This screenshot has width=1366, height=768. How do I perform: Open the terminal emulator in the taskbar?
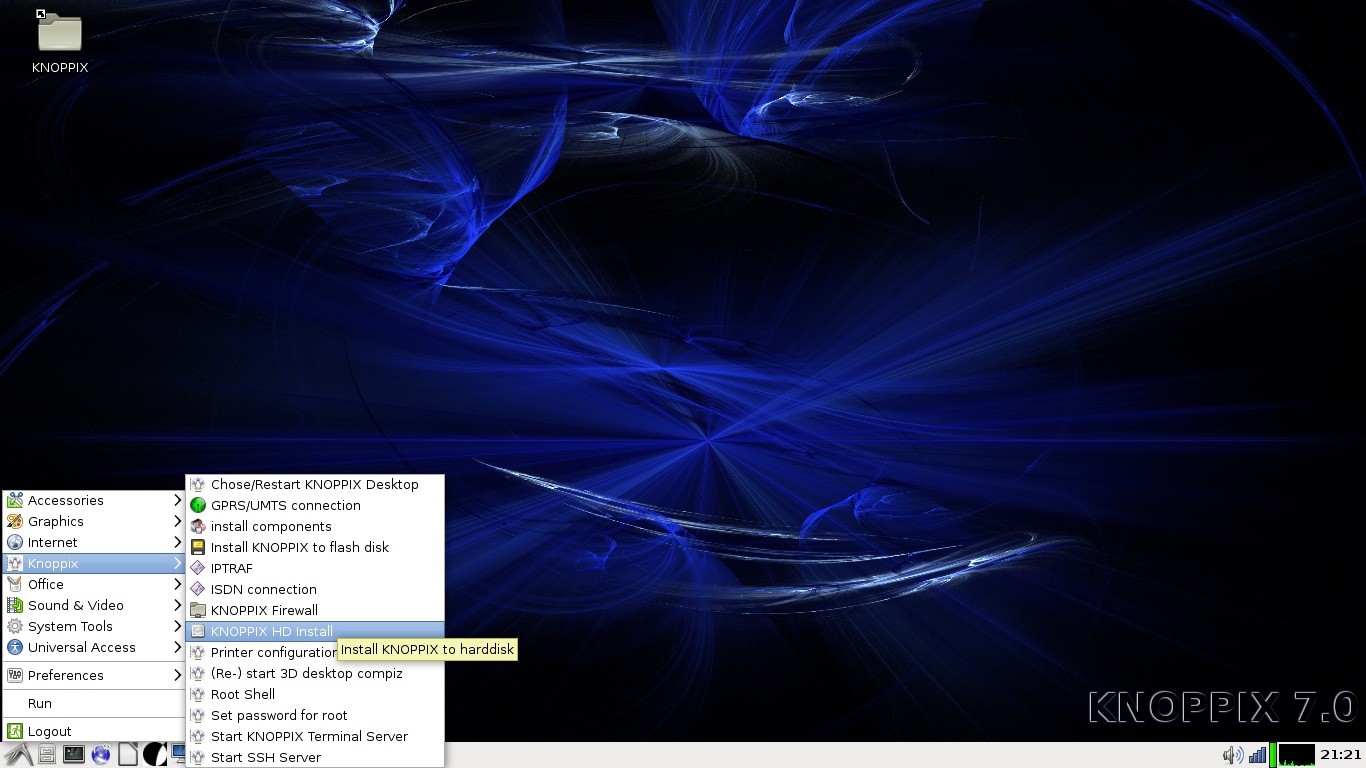(x=74, y=754)
